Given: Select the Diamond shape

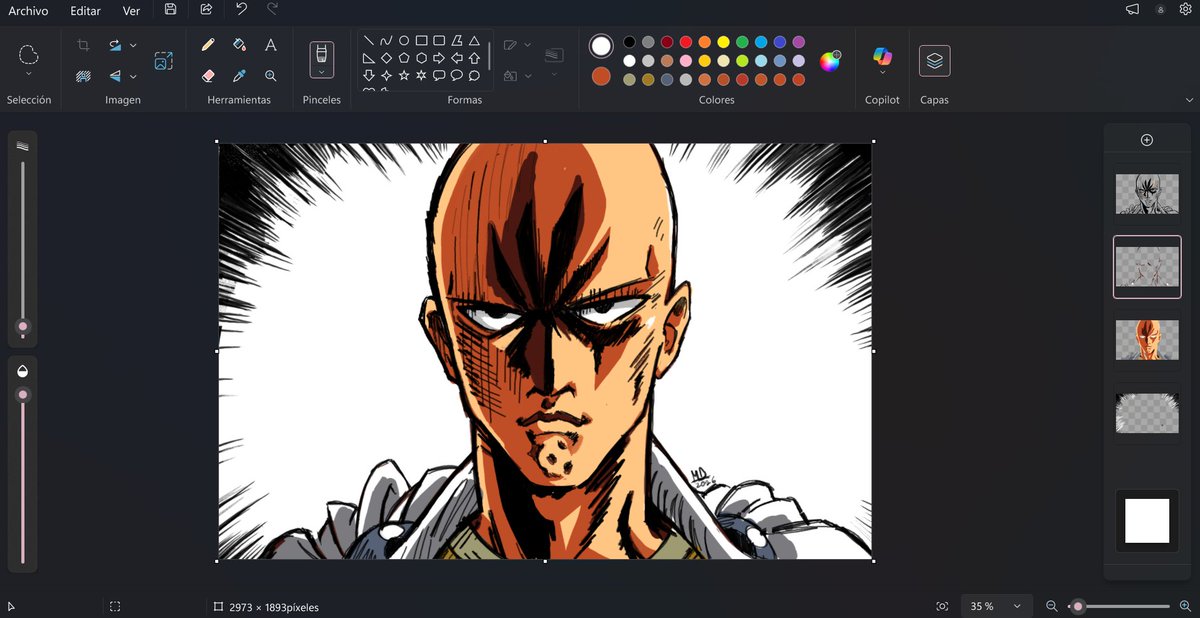Looking at the screenshot, I should (386, 58).
